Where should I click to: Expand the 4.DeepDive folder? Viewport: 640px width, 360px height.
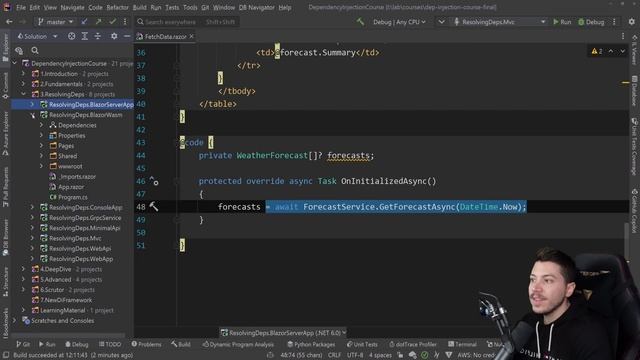pos(23,269)
